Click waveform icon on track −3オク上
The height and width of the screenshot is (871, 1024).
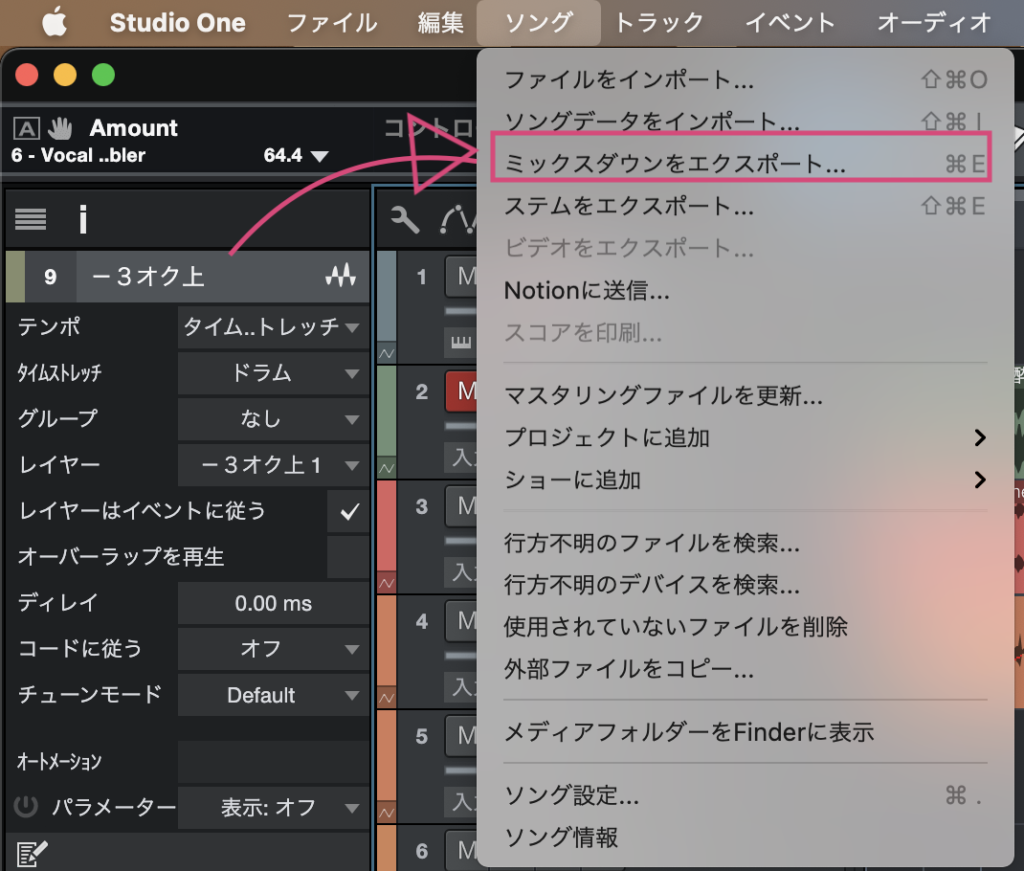click(341, 277)
